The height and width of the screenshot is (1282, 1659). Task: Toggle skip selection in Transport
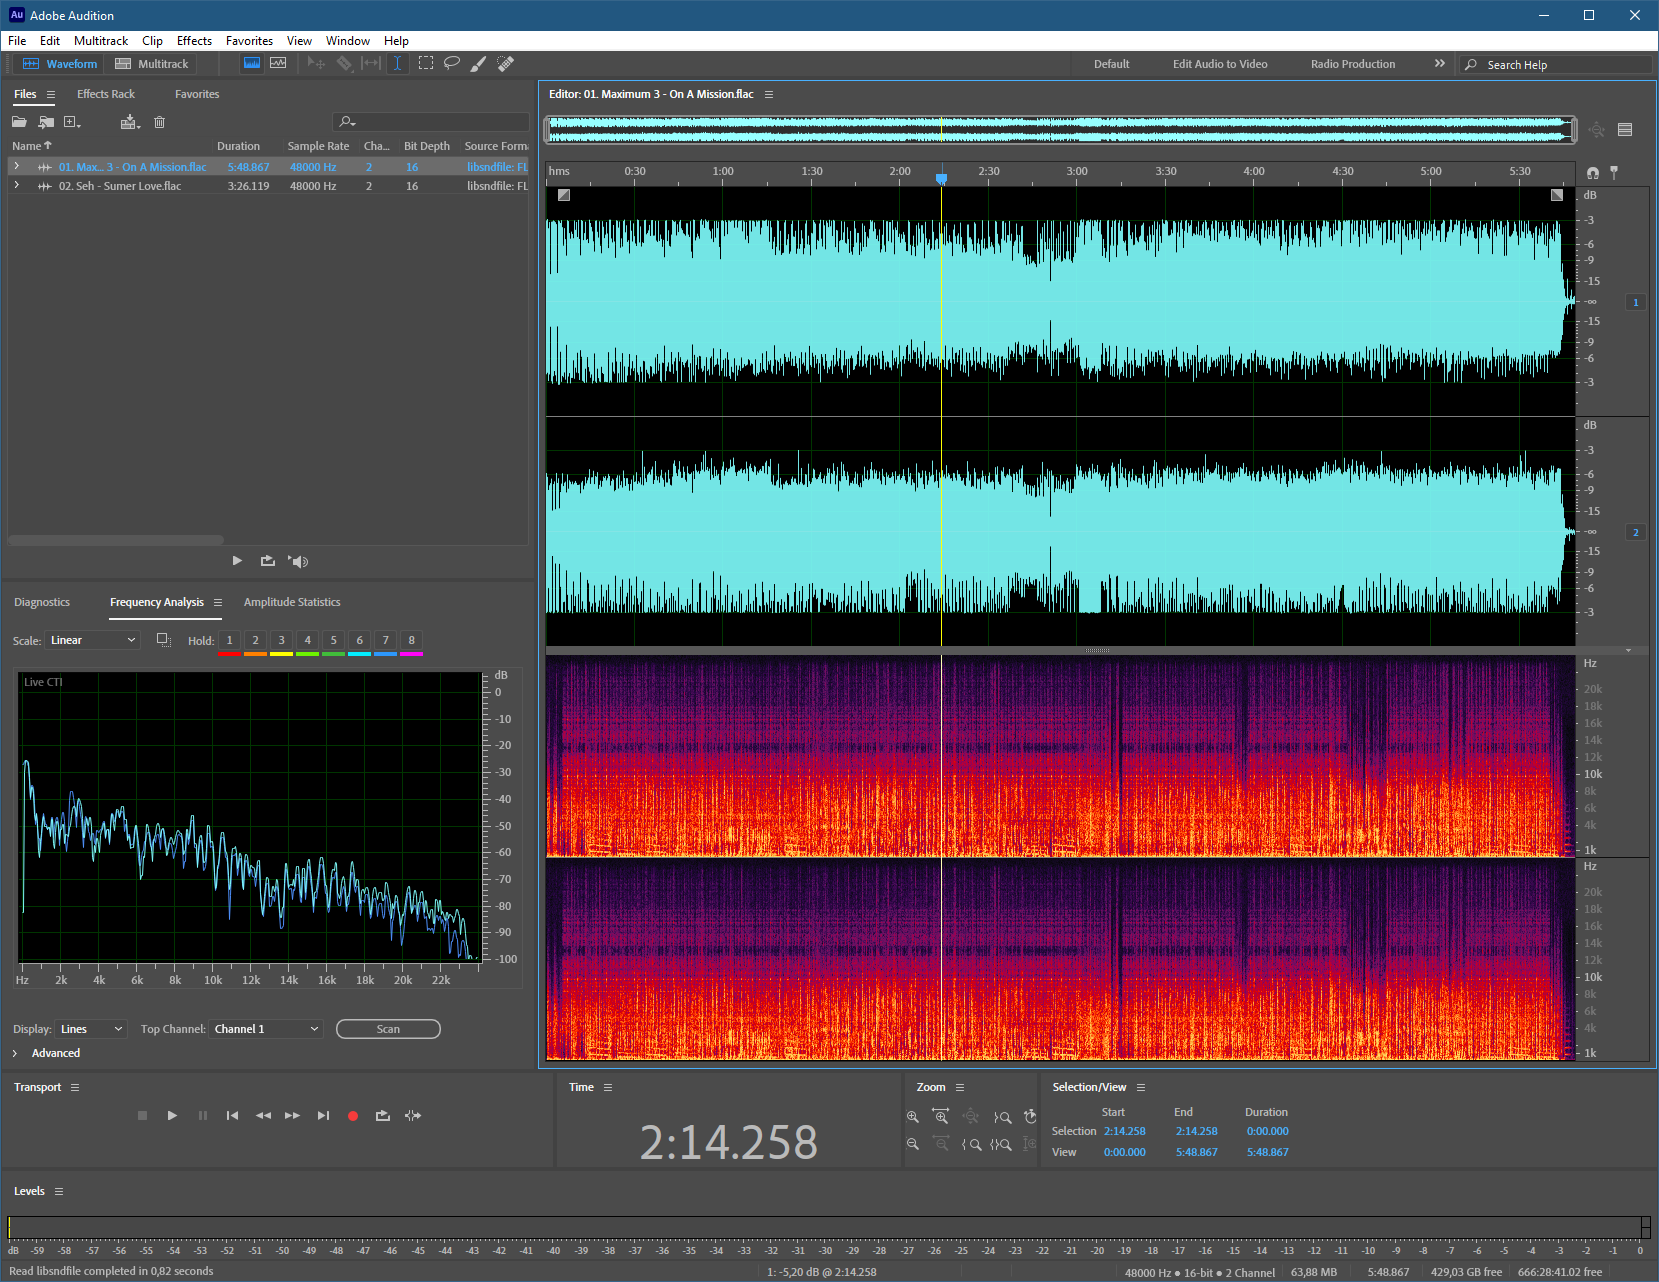tap(413, 1115)
